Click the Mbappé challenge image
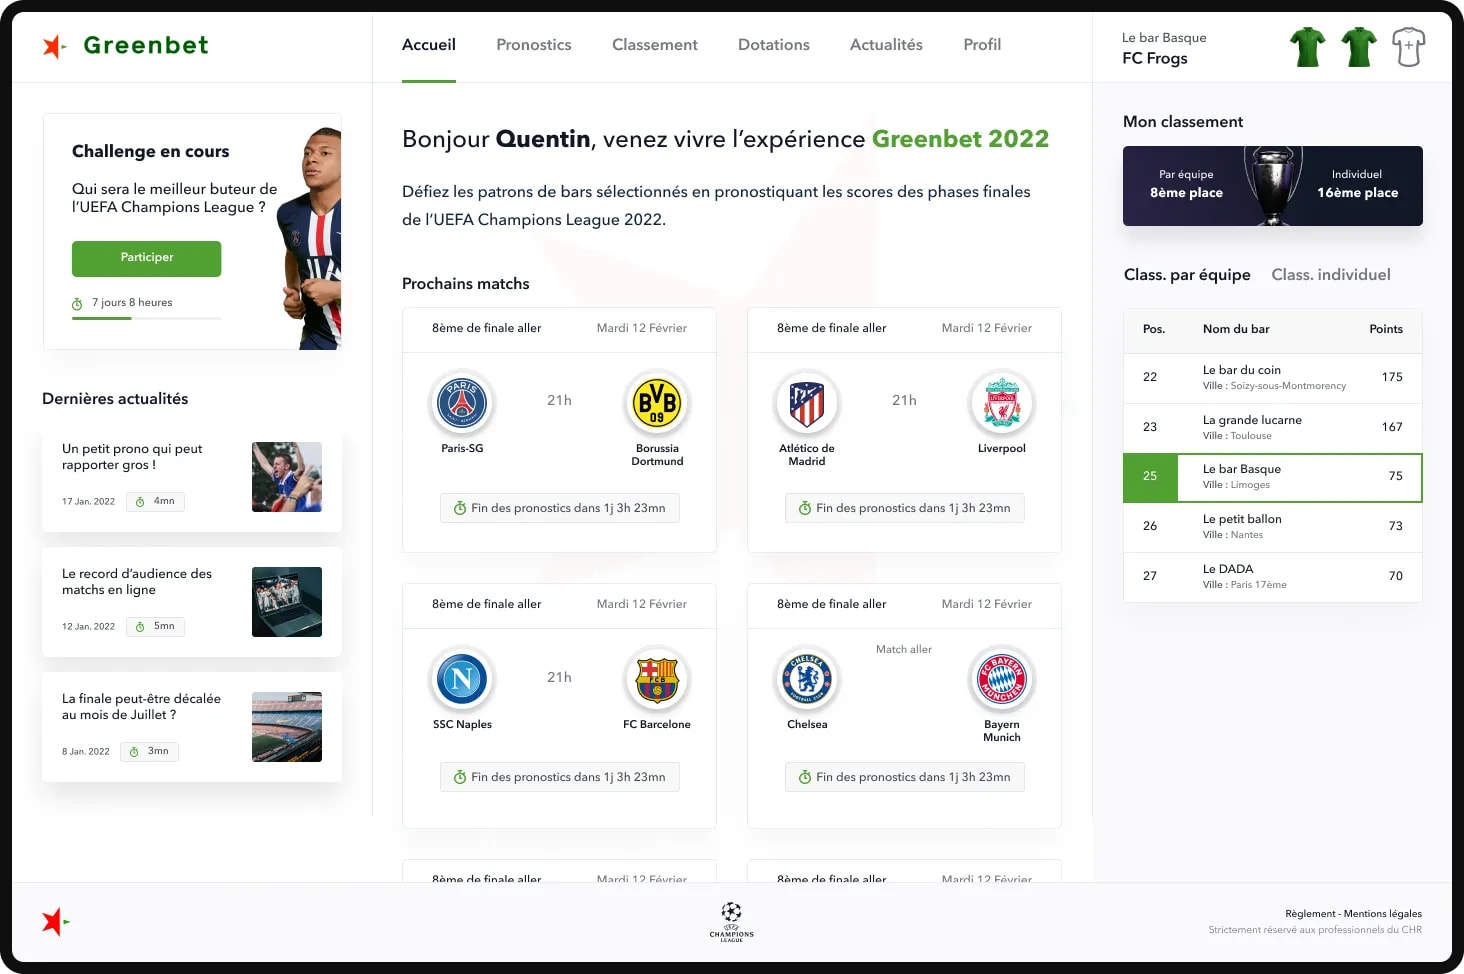Image resolution: width=1464 pixels, height=974 pixels. [309, 238]
